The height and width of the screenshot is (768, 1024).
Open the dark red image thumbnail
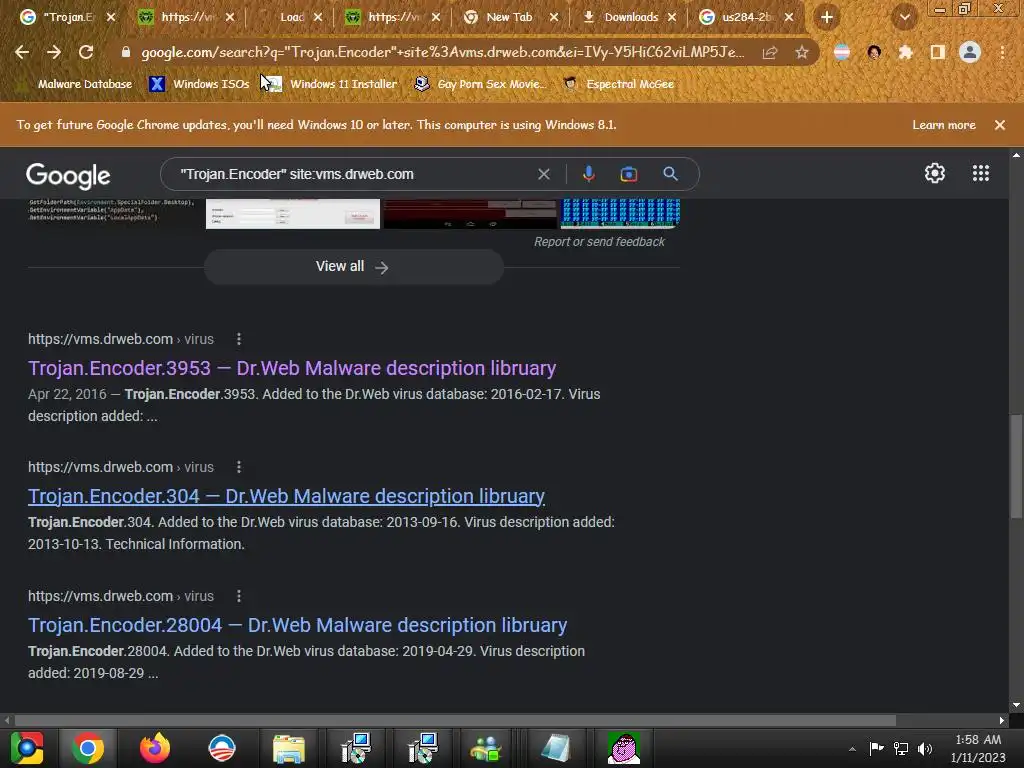tap(470, 214)
